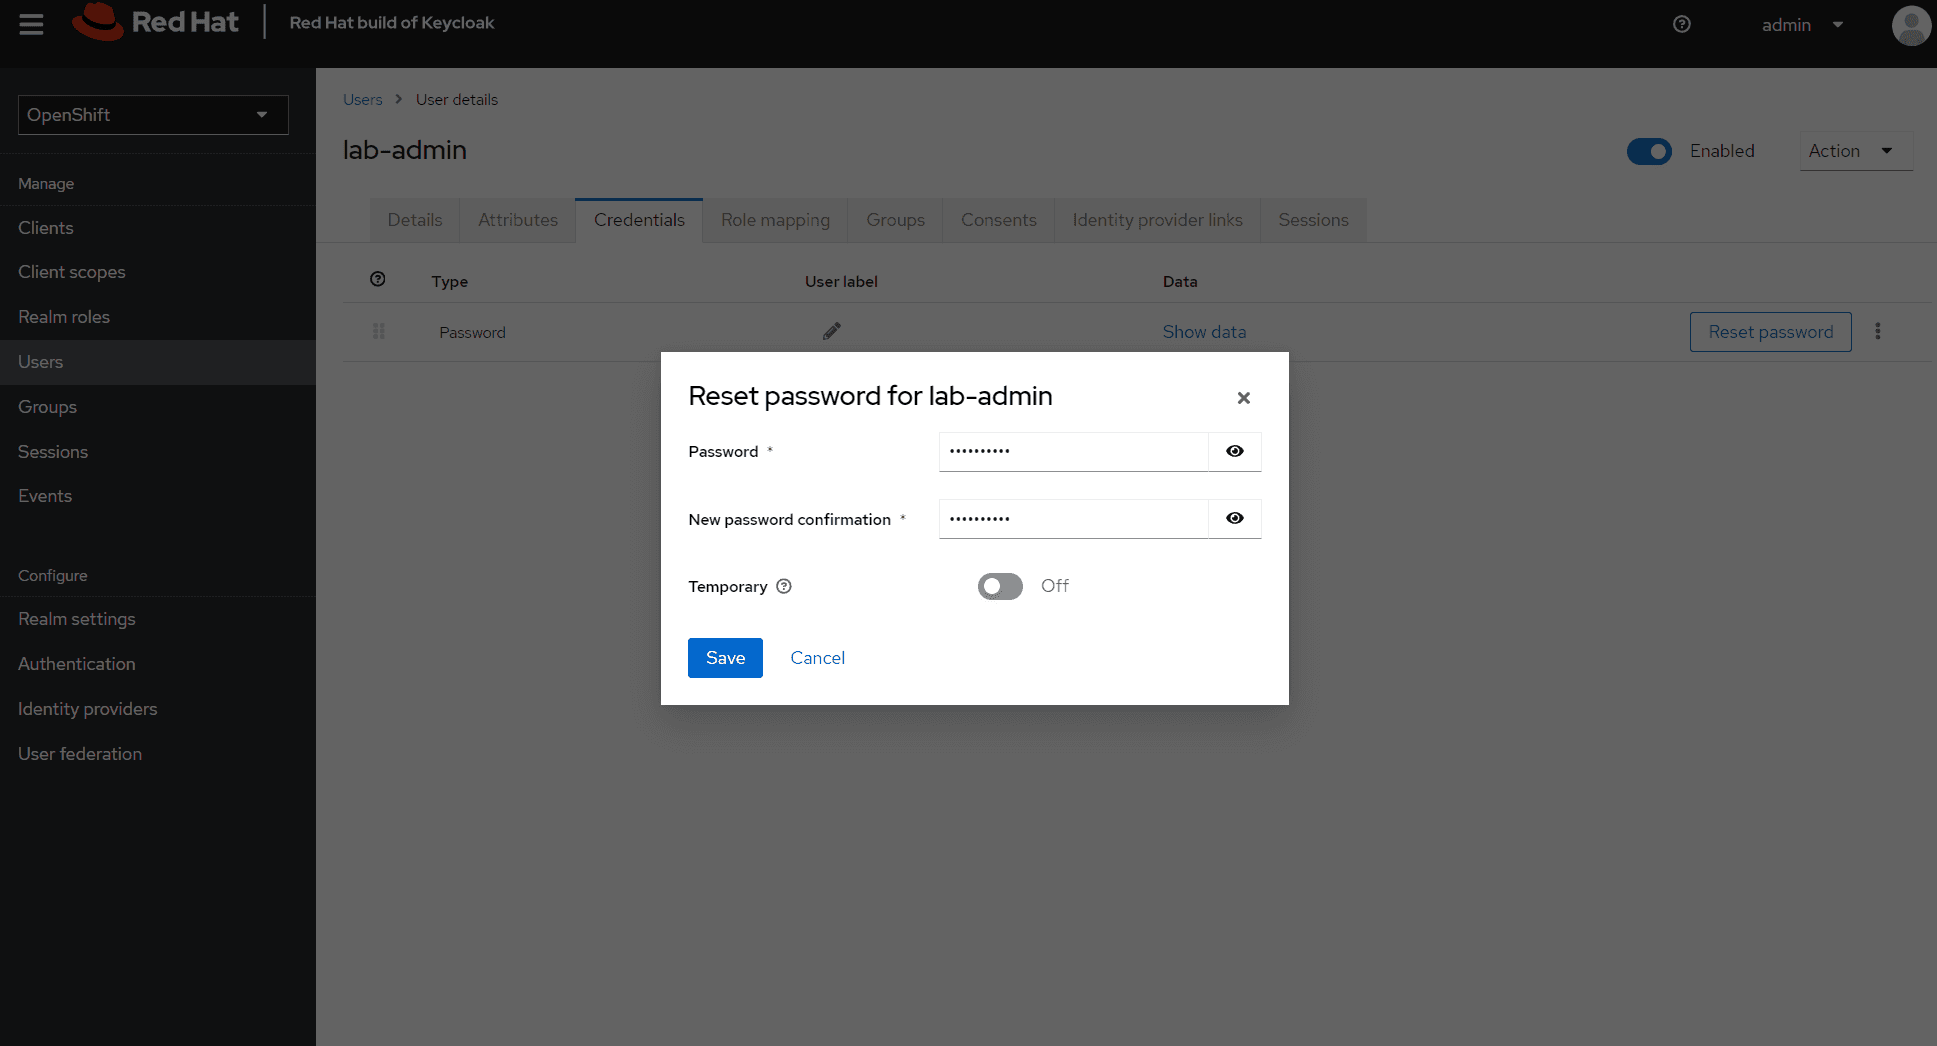Click the user avatar icon
Screen dimensions: 1937x1046
(x=1910, y=25)
